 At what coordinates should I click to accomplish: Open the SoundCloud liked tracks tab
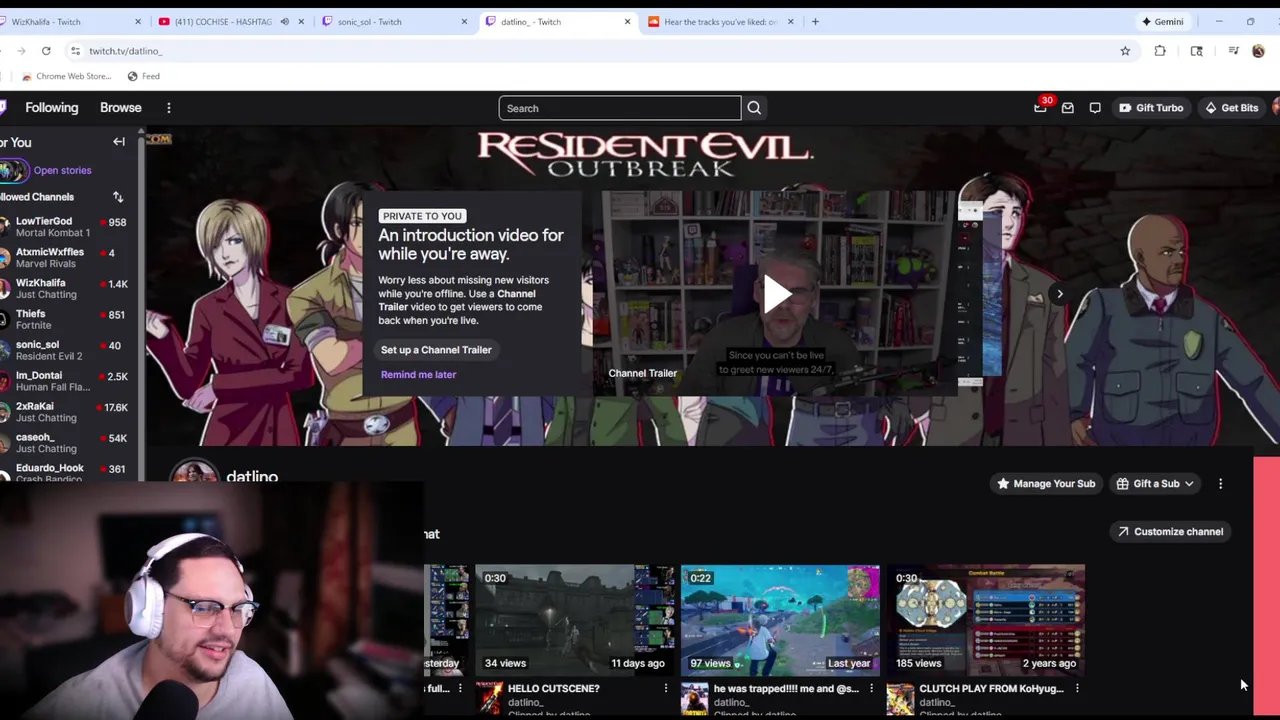click(x=718, y=21)
